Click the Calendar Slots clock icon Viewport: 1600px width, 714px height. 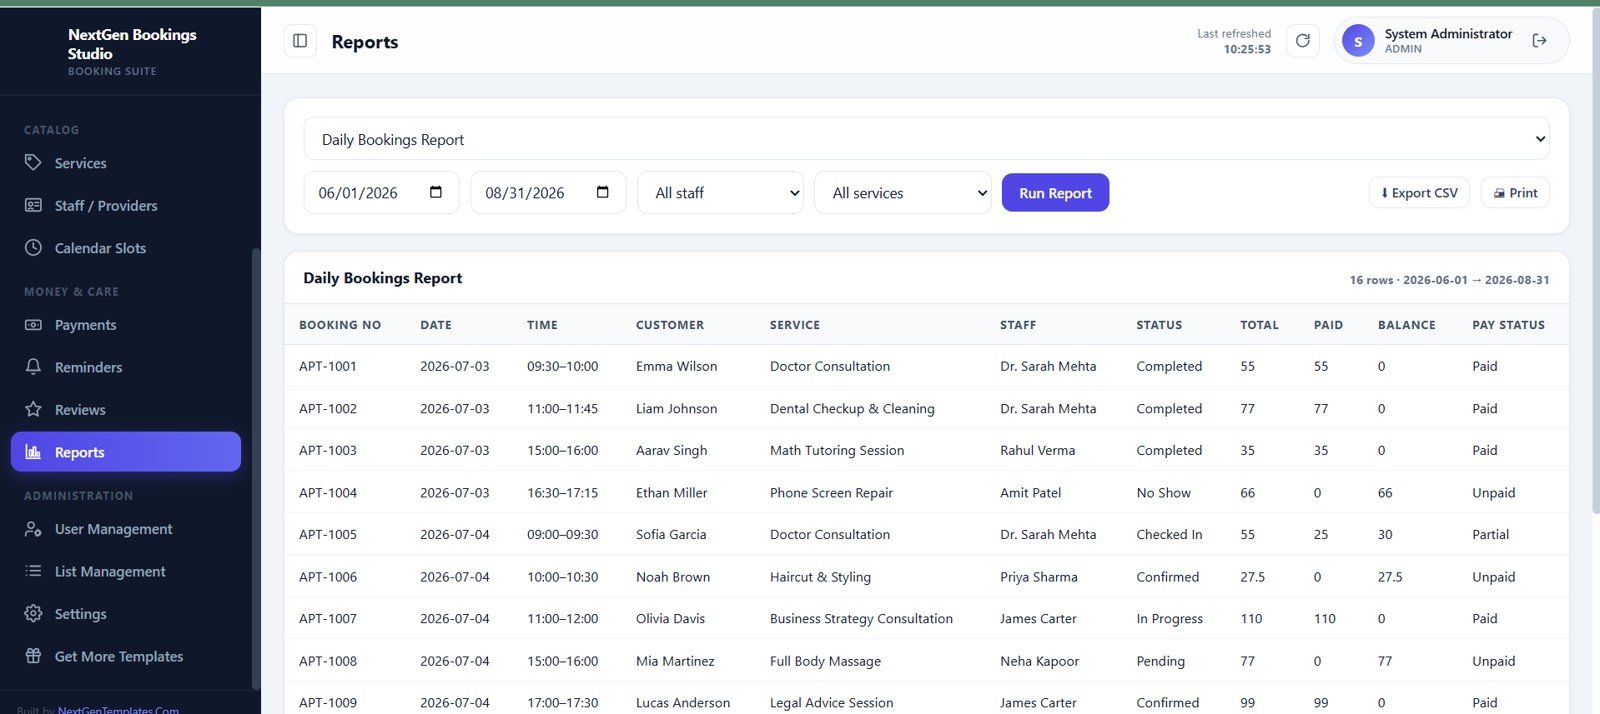point(33,248)
